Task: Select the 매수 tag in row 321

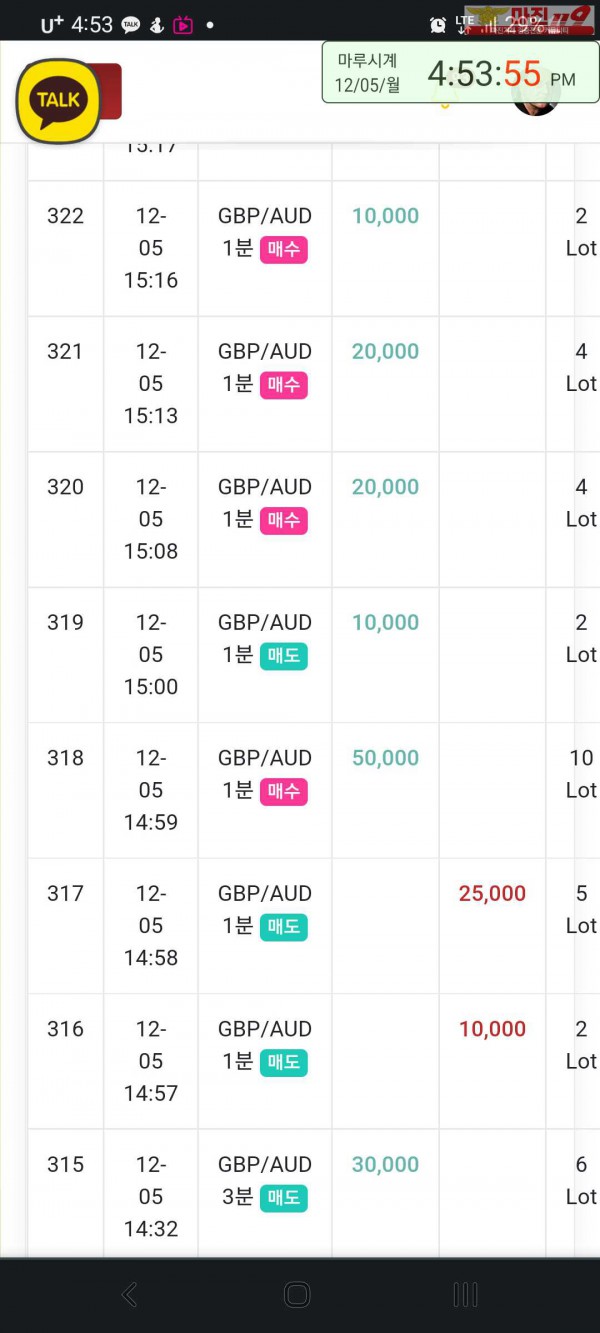Action: [x=284, y=385]
